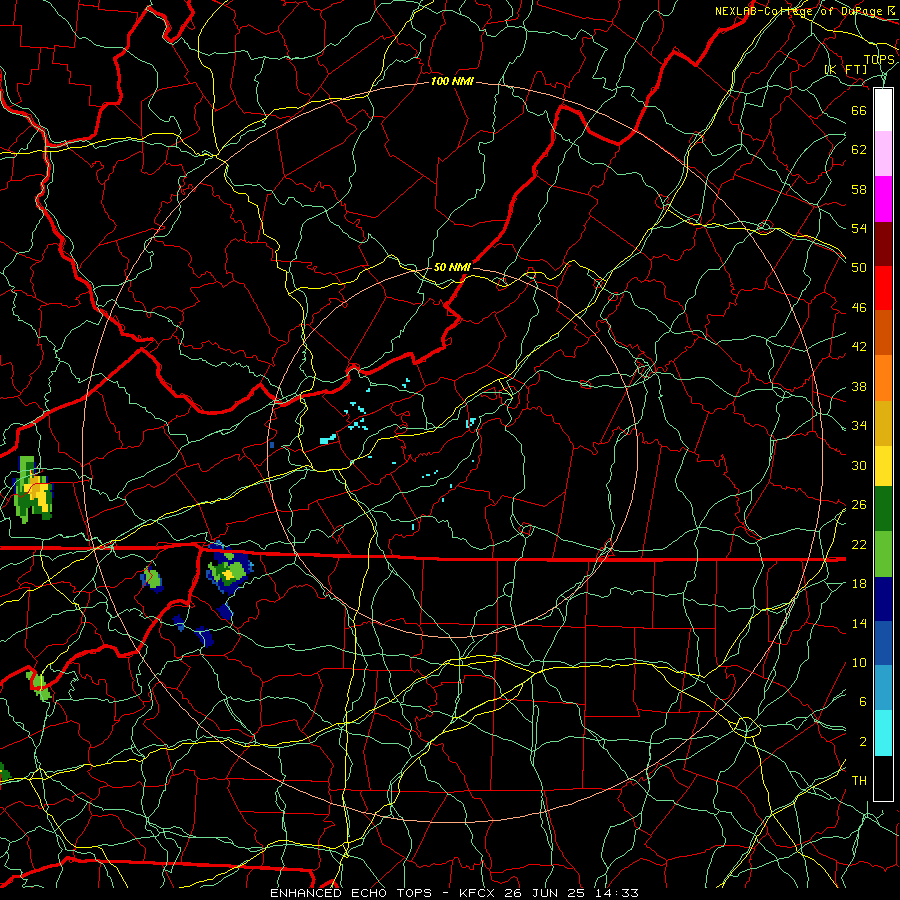The width and height of the screenshot is (900, 900).
Task: Click the legend value 22
Action: click(x=859, y=544)
